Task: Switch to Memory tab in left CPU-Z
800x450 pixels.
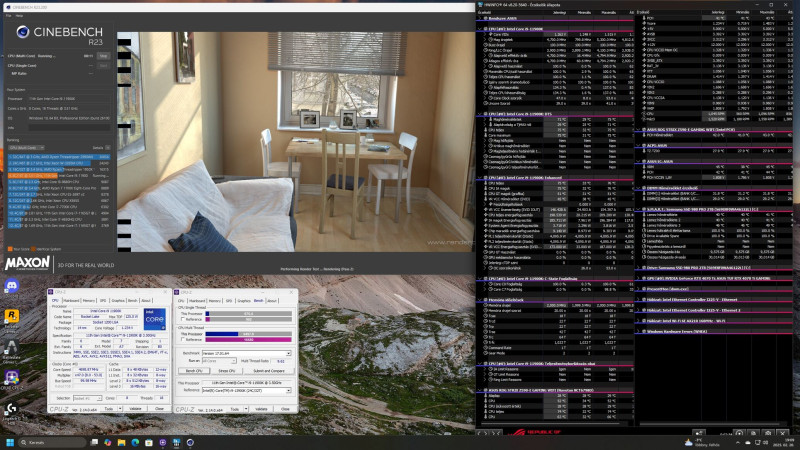Action: tap(89, 301)
